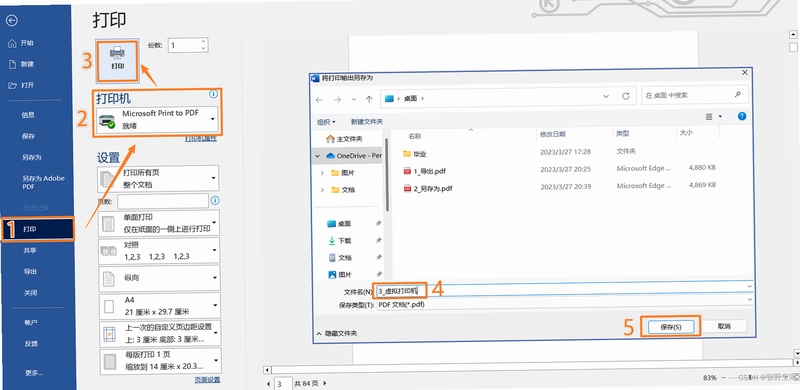The image size is (800, 390).
Task: Click the info icon beside the pages field
Action: pos(215,200)
